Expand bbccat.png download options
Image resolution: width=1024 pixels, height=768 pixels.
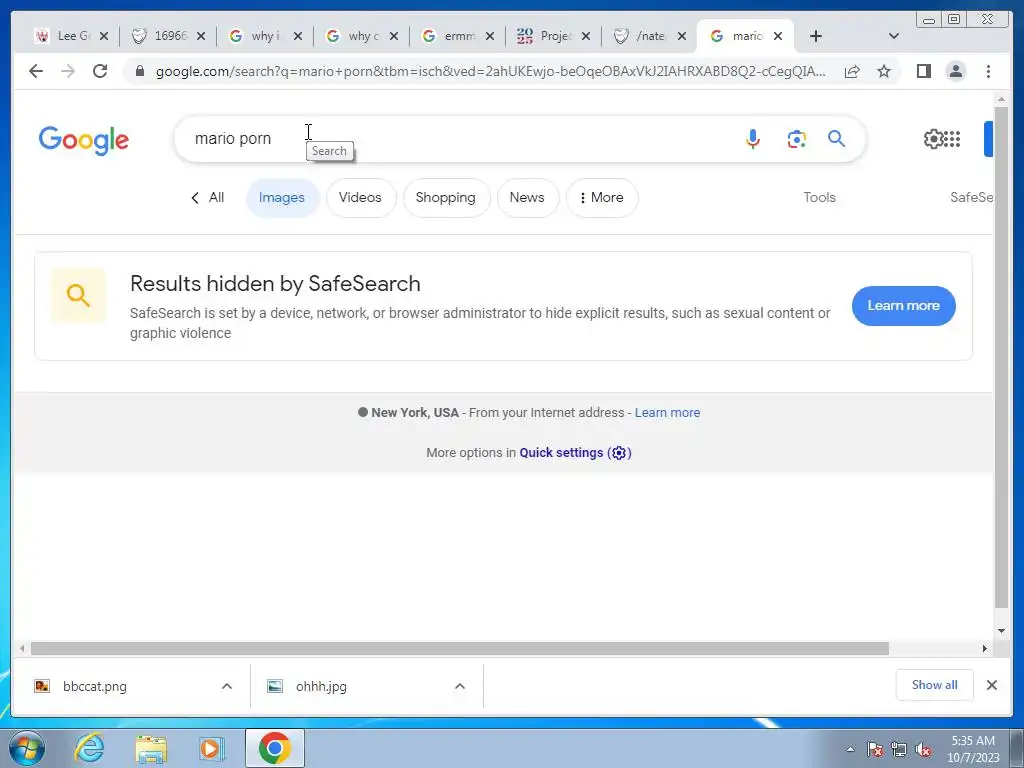227,686
